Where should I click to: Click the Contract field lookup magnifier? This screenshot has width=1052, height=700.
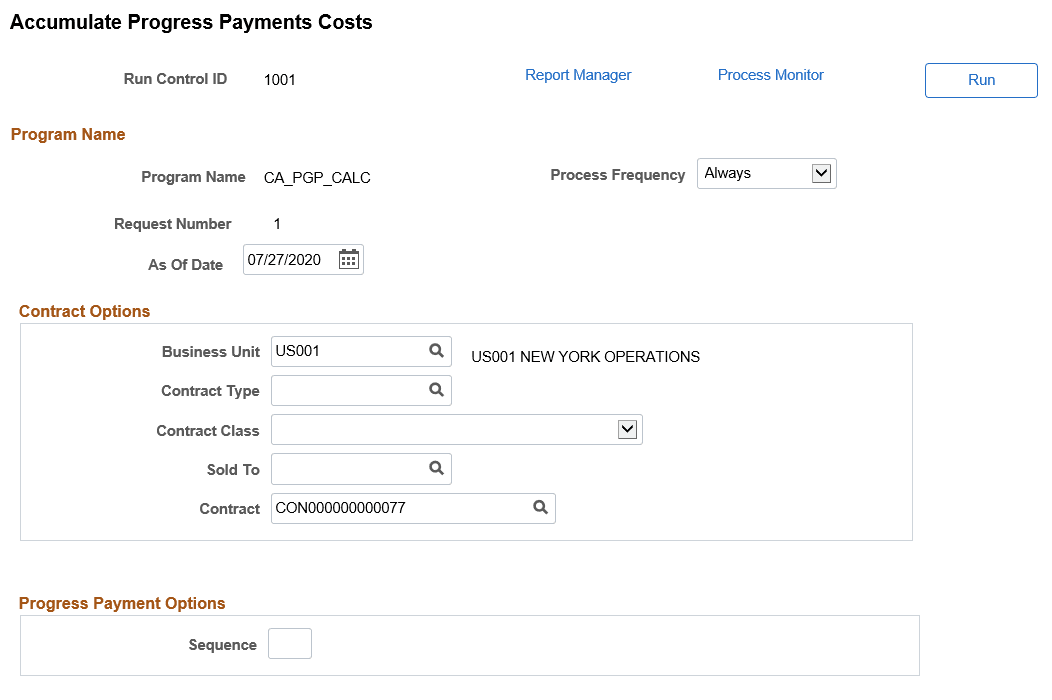[540, 508]
